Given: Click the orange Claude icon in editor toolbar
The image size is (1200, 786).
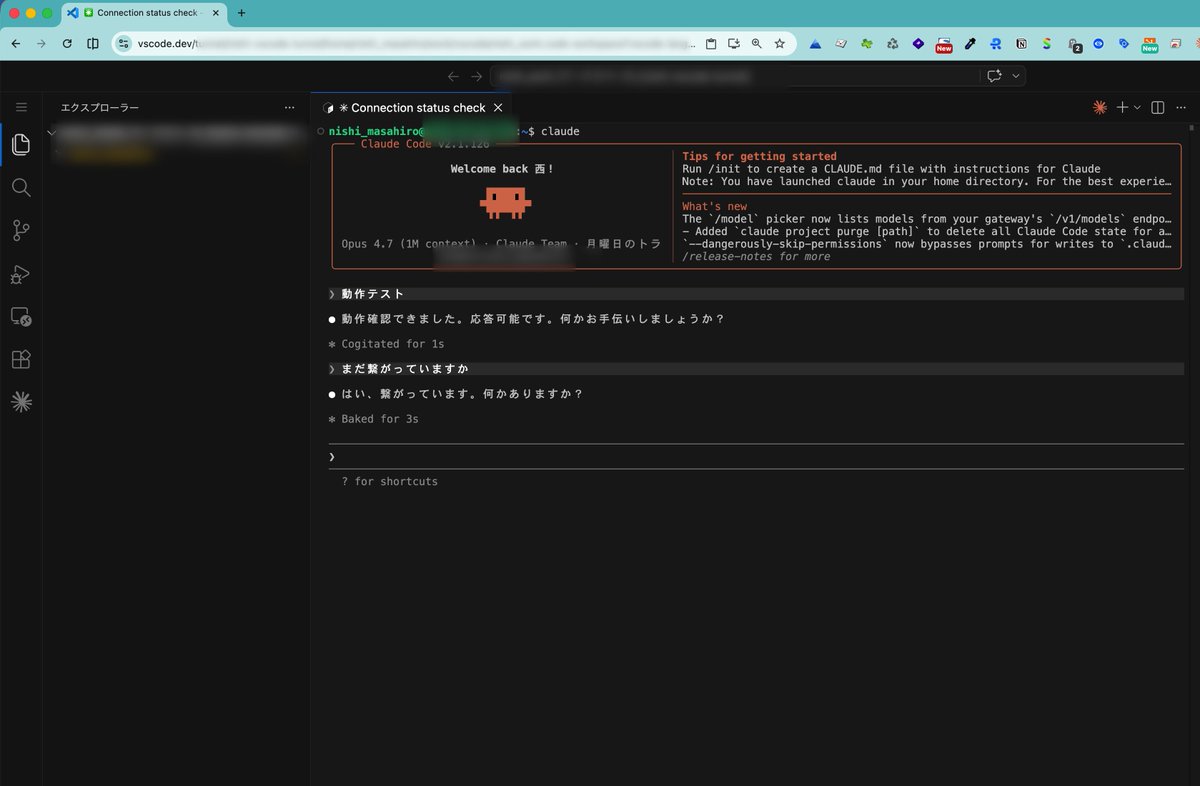Looking at the screenshot, I should click(x=1100, y=107).
